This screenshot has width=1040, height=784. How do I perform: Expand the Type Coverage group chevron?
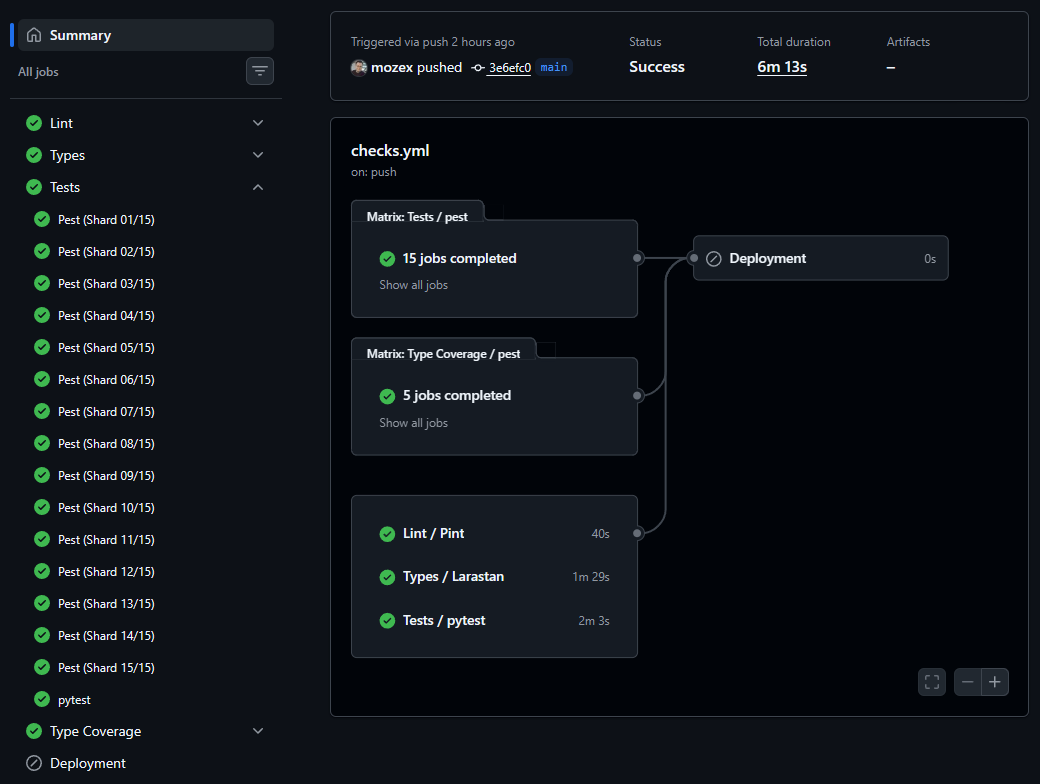coord(258,731)
